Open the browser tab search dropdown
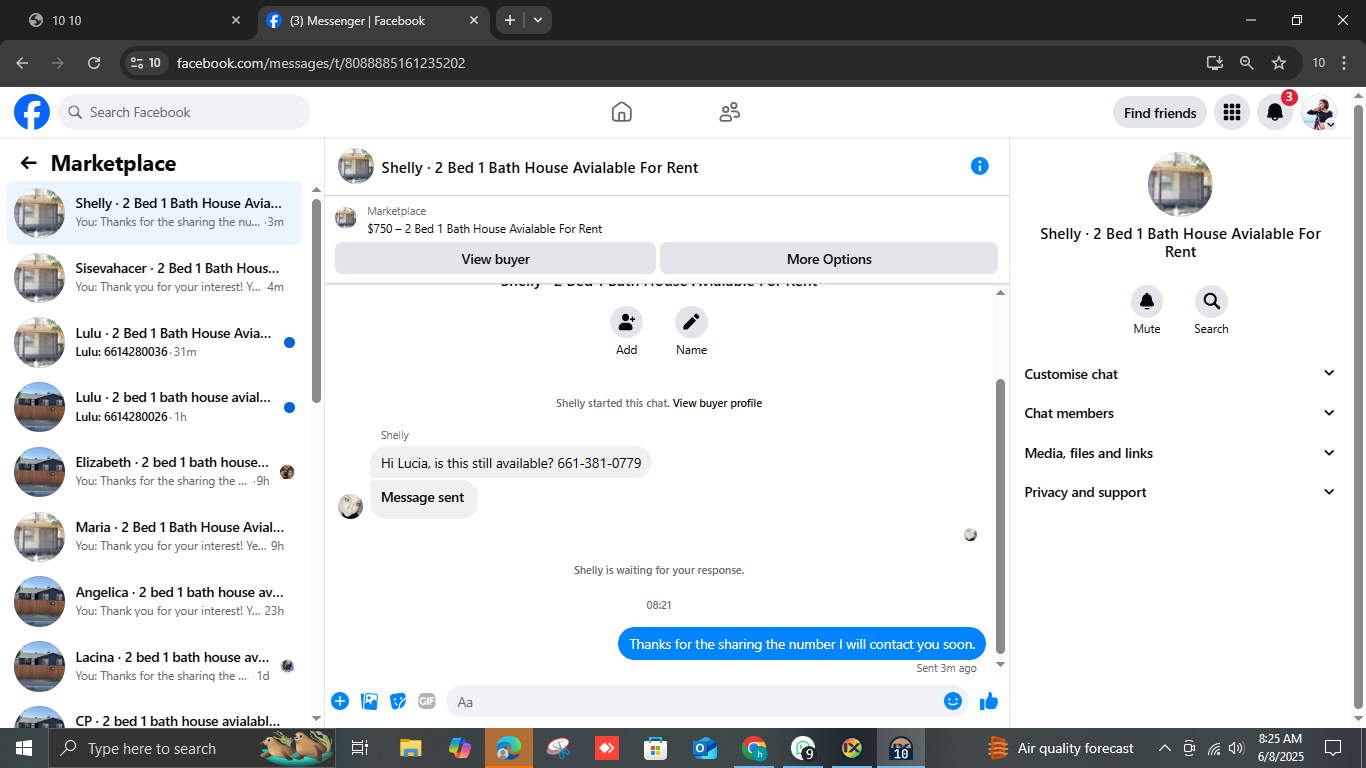Viewport: 1366px width, 768px height. (x=538, y=20)
